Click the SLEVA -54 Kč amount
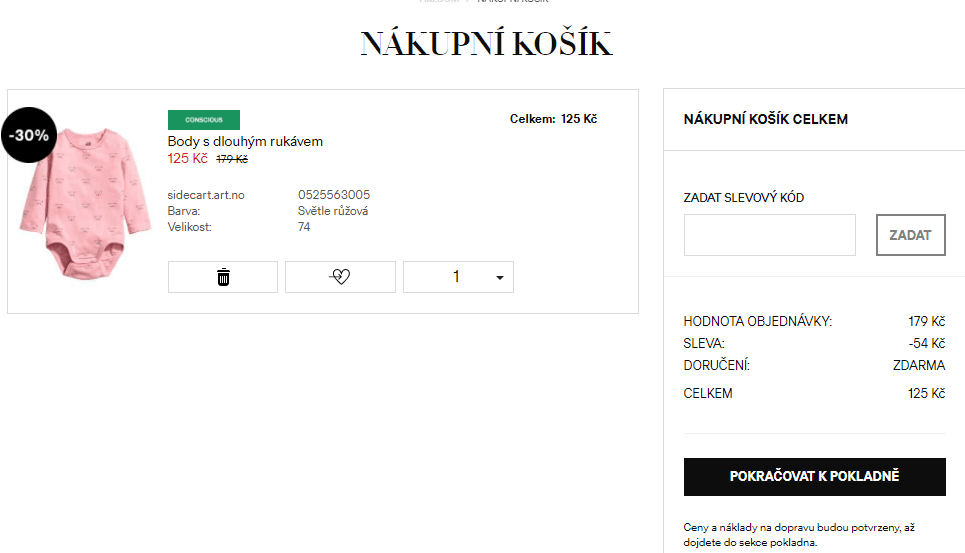965x553 pixels. coord(927,343)
